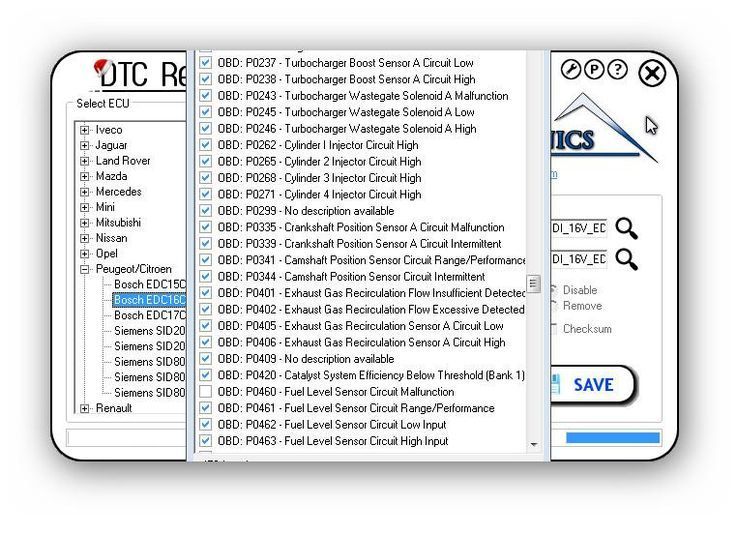Click the Land Rover tree label
Viewport: 737px width, 538px height.
[x=123, y=161]
